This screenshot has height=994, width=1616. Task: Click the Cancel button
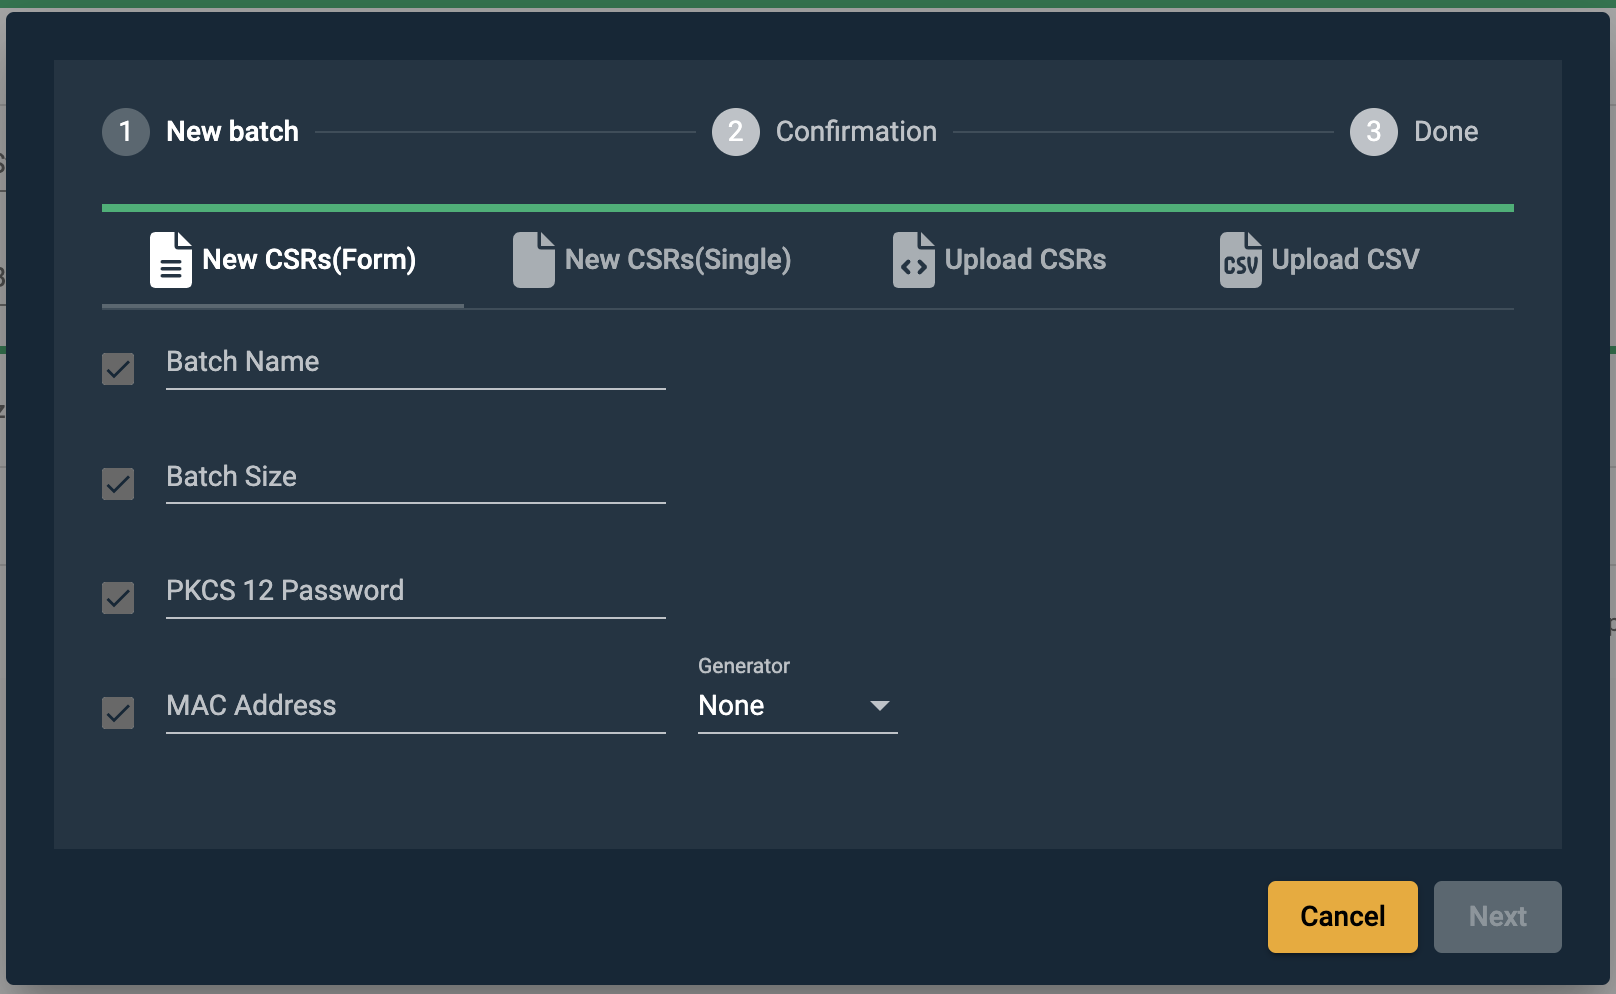pos(1342,916)
